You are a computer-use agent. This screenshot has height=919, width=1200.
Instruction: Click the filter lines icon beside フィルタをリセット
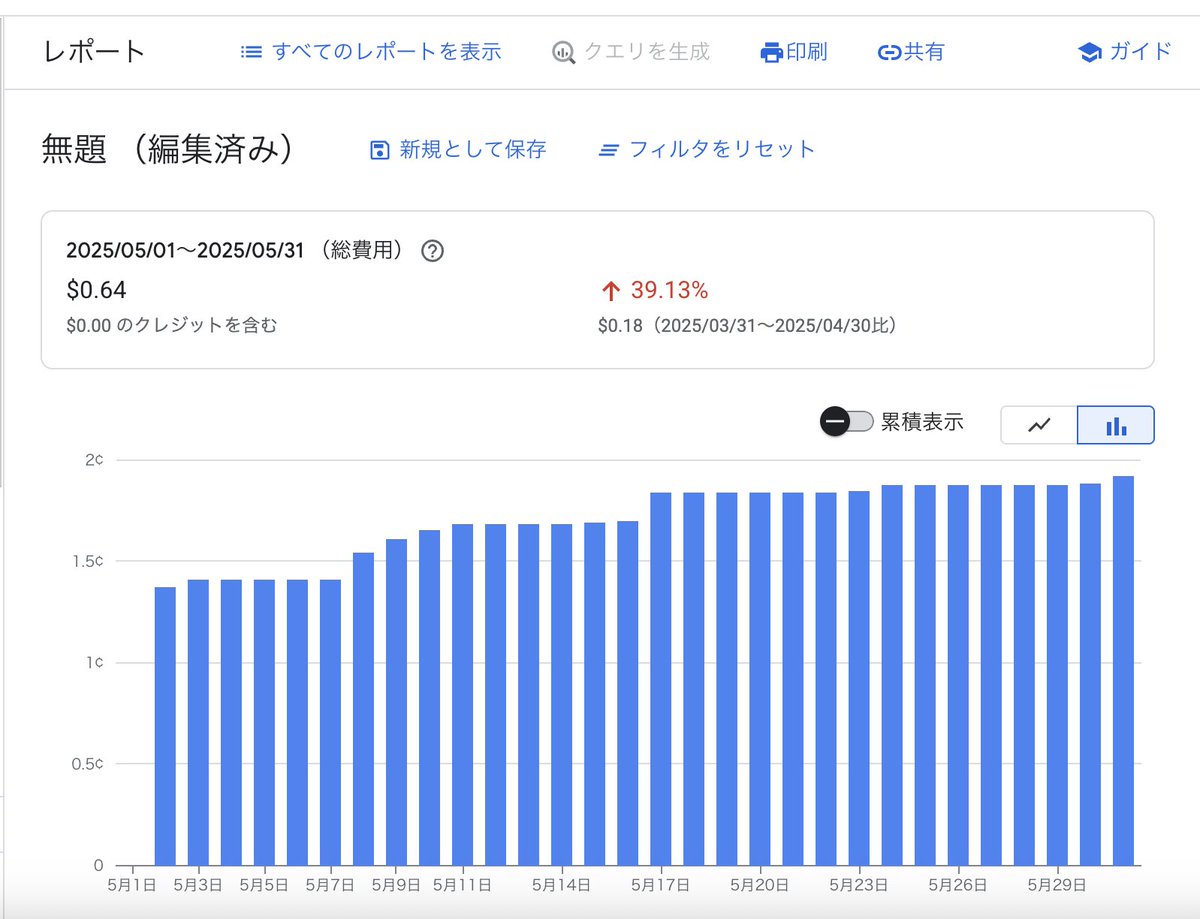point(608,151)
